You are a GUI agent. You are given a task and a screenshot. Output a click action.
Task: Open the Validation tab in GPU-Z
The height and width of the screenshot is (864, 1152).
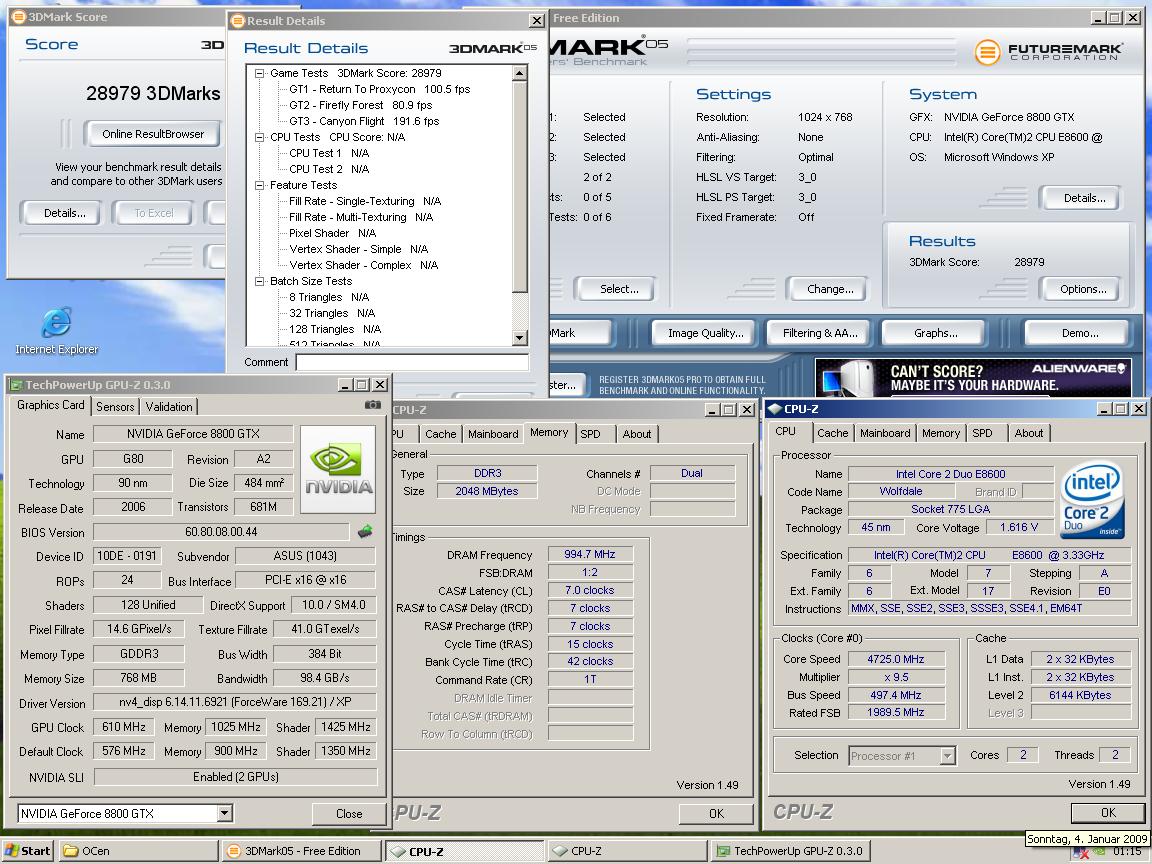(169, 406)
